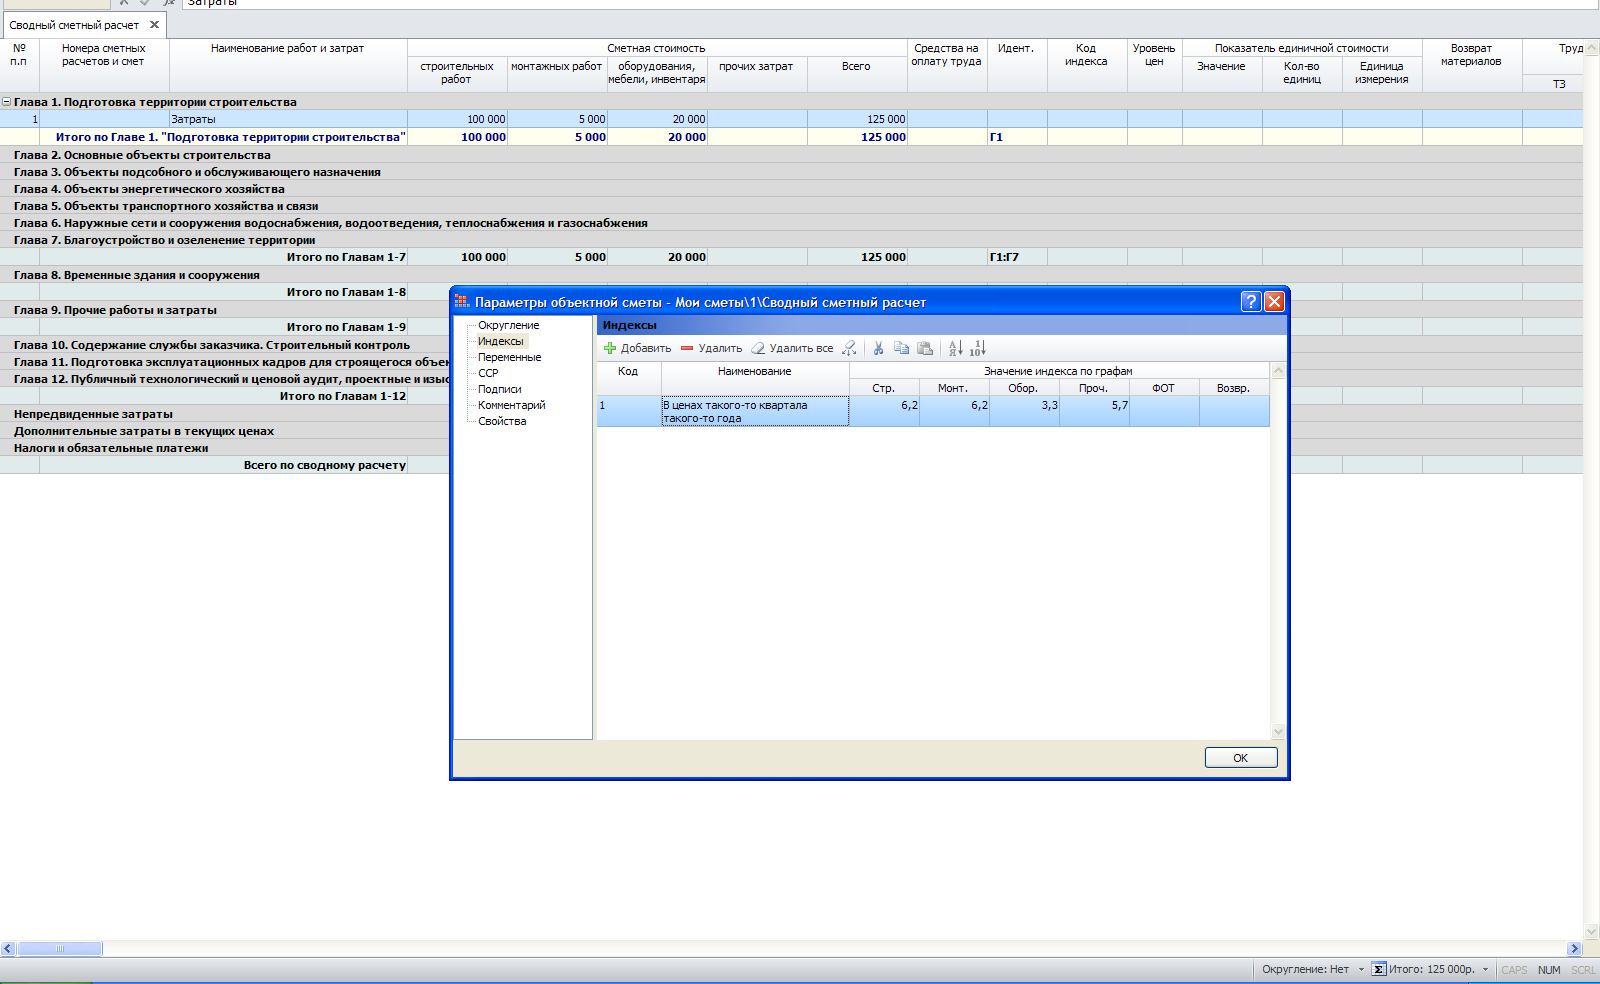This screenshot has width=1600, height=984.
Task: Click the Paste clipboard icon in dialog
Action: pos(925,348)
